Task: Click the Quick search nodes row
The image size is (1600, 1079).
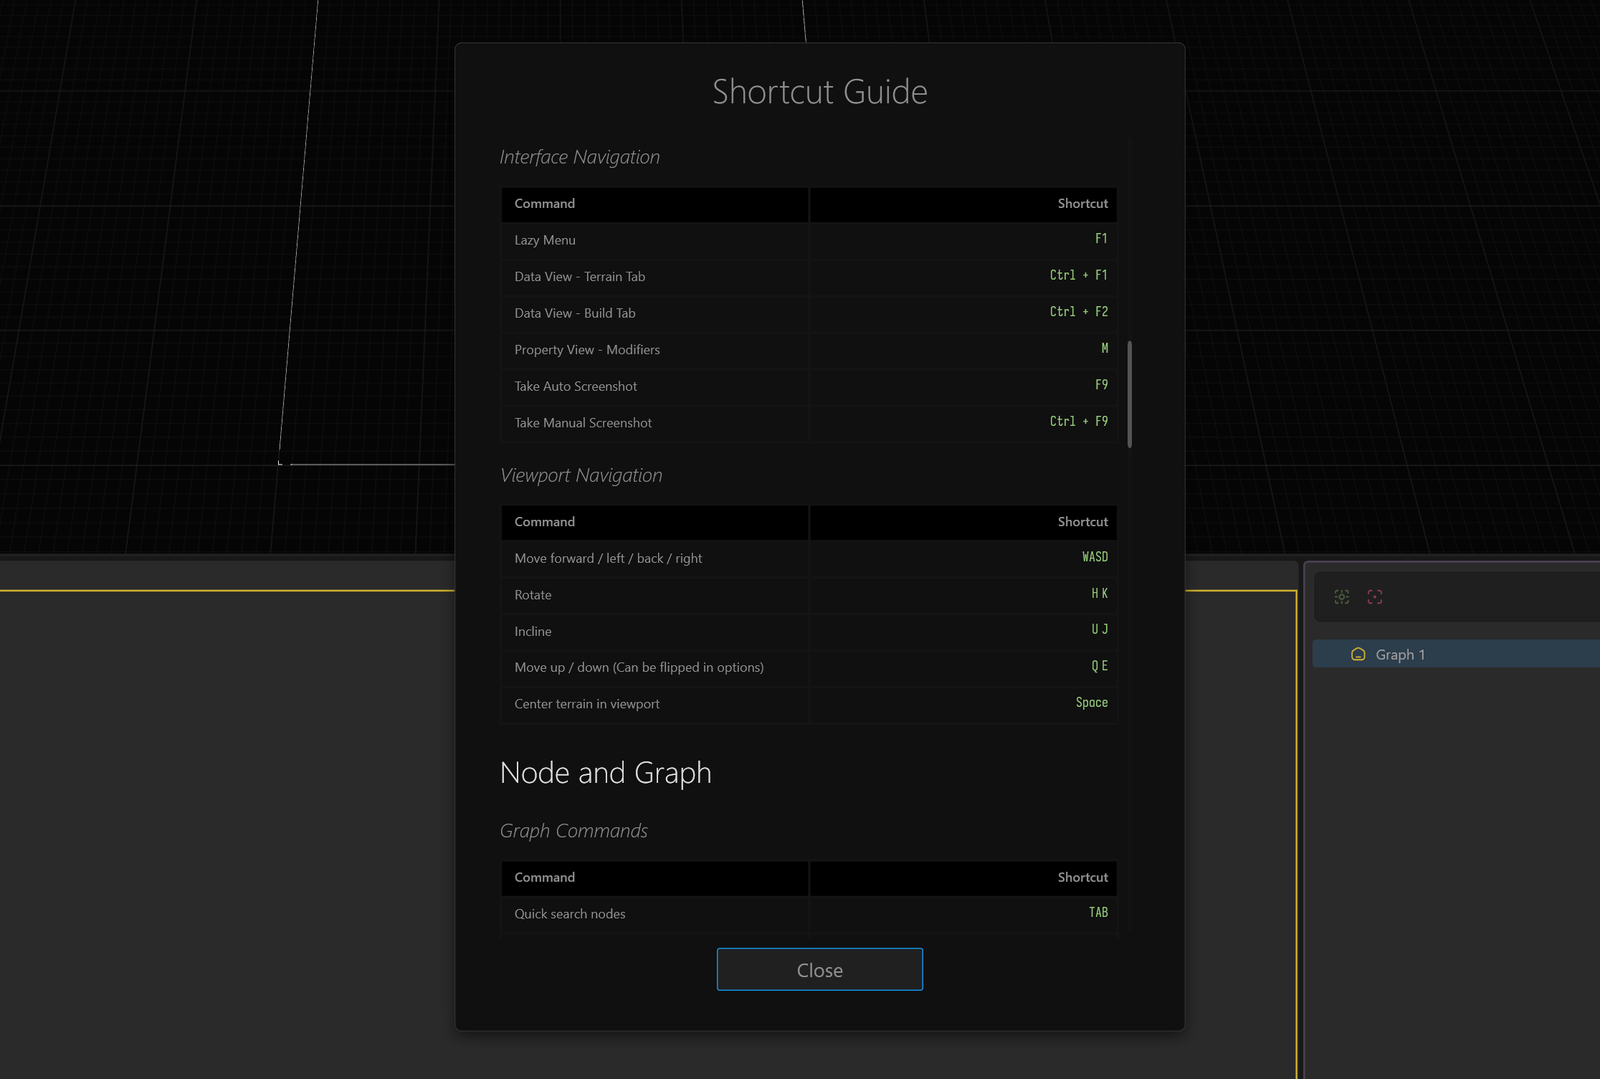Action: 700,913
